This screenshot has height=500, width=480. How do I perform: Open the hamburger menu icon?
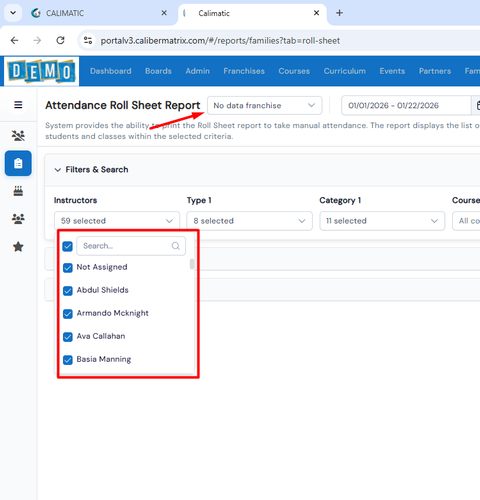(18, 105)
